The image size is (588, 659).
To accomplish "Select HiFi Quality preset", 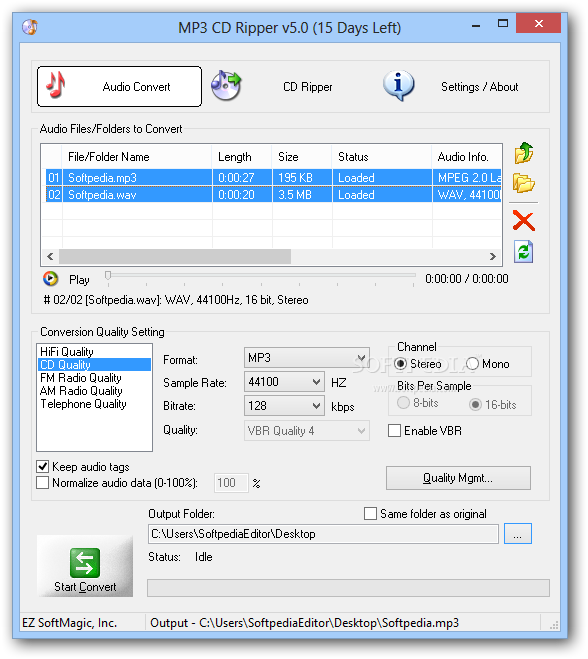I will [94, 352].
